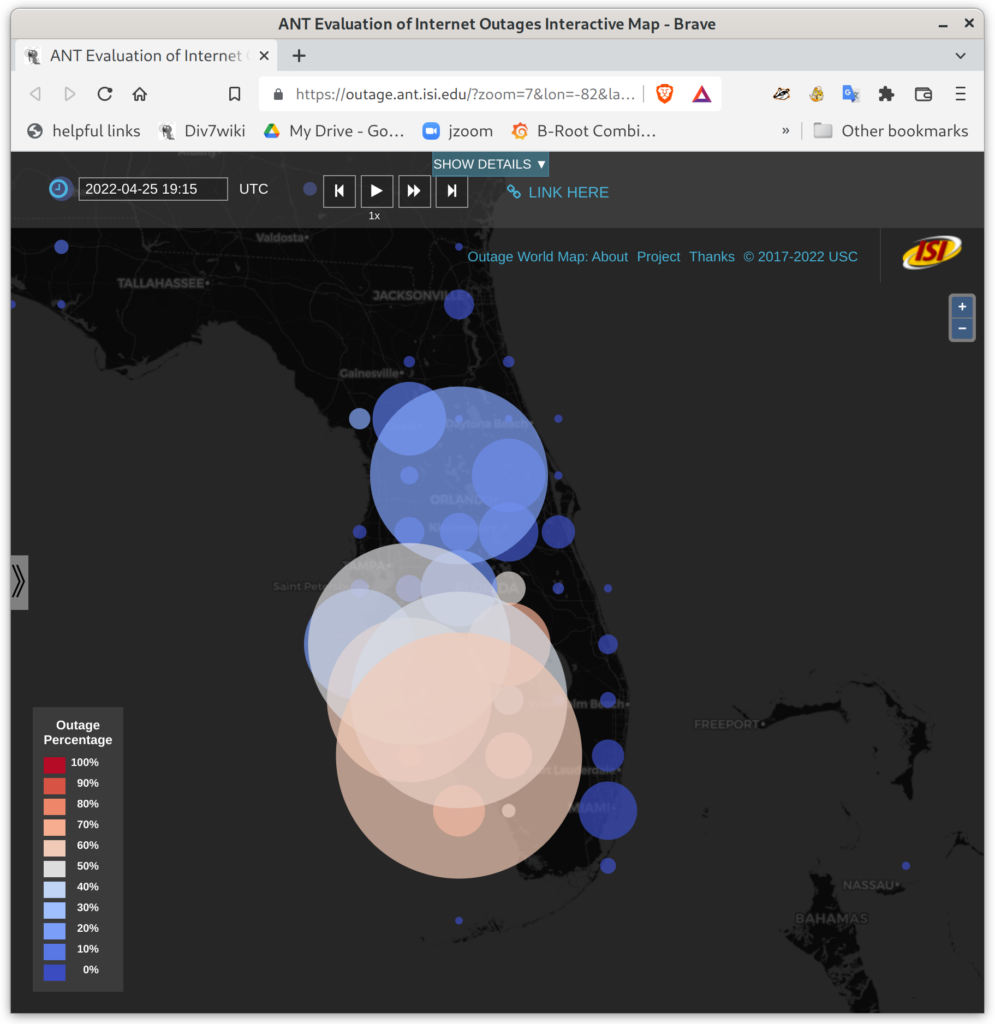Click the 0% outage legend swatch
The width and height of the screenshot is (995, 1024).
coord(55,971)
